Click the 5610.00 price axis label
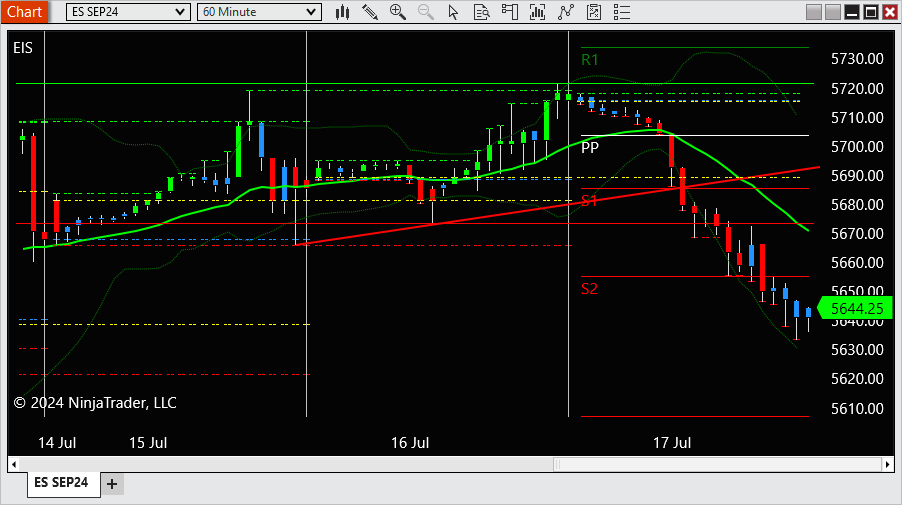The width and height of the screenshot is (902, 505). [857, 409]
